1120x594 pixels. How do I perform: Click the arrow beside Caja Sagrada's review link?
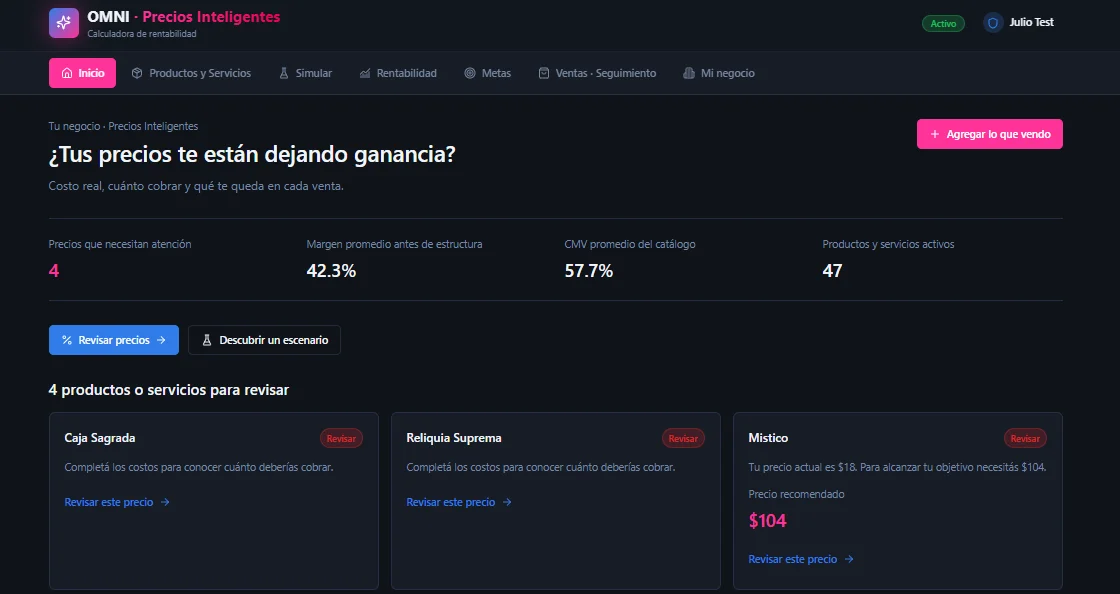(165, 502)
